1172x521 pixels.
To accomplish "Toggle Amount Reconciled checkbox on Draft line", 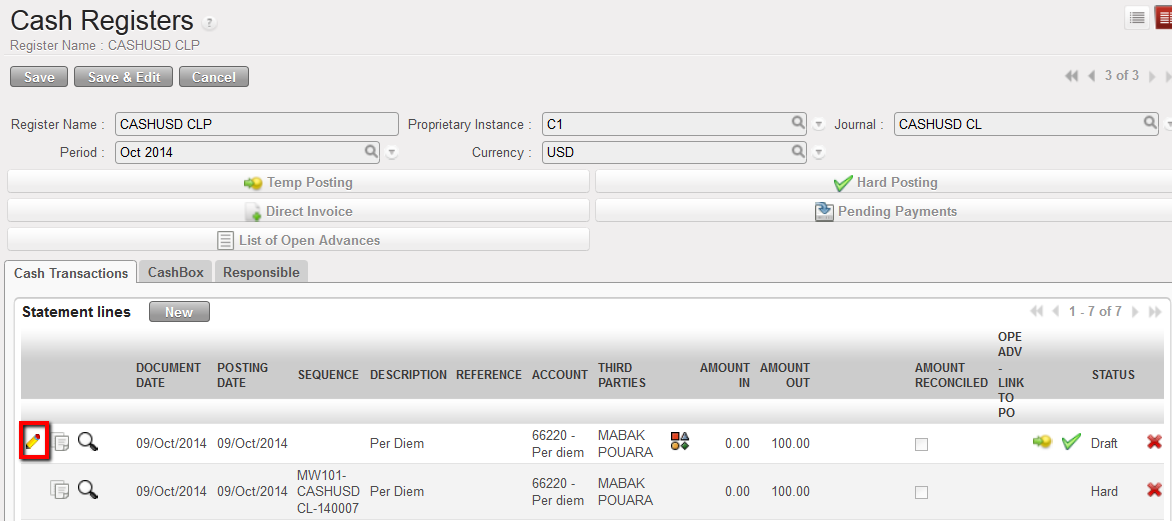I will pyautogui.click(x=921, y=444).
